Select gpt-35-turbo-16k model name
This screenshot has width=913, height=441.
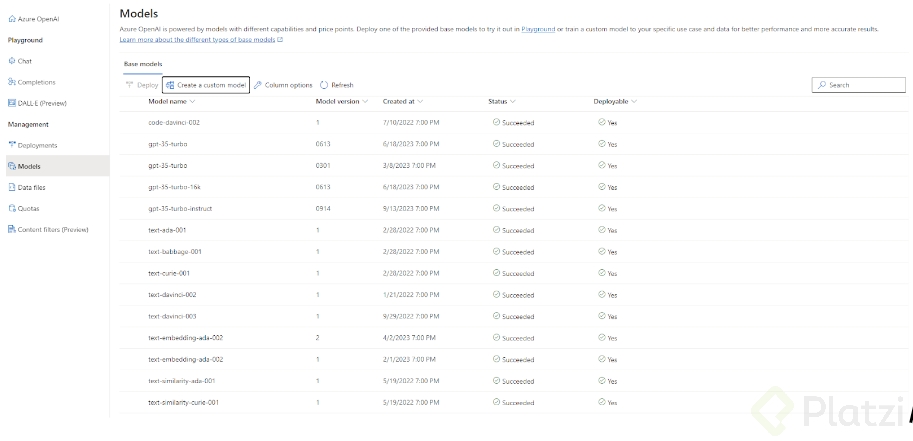[175, 187]
